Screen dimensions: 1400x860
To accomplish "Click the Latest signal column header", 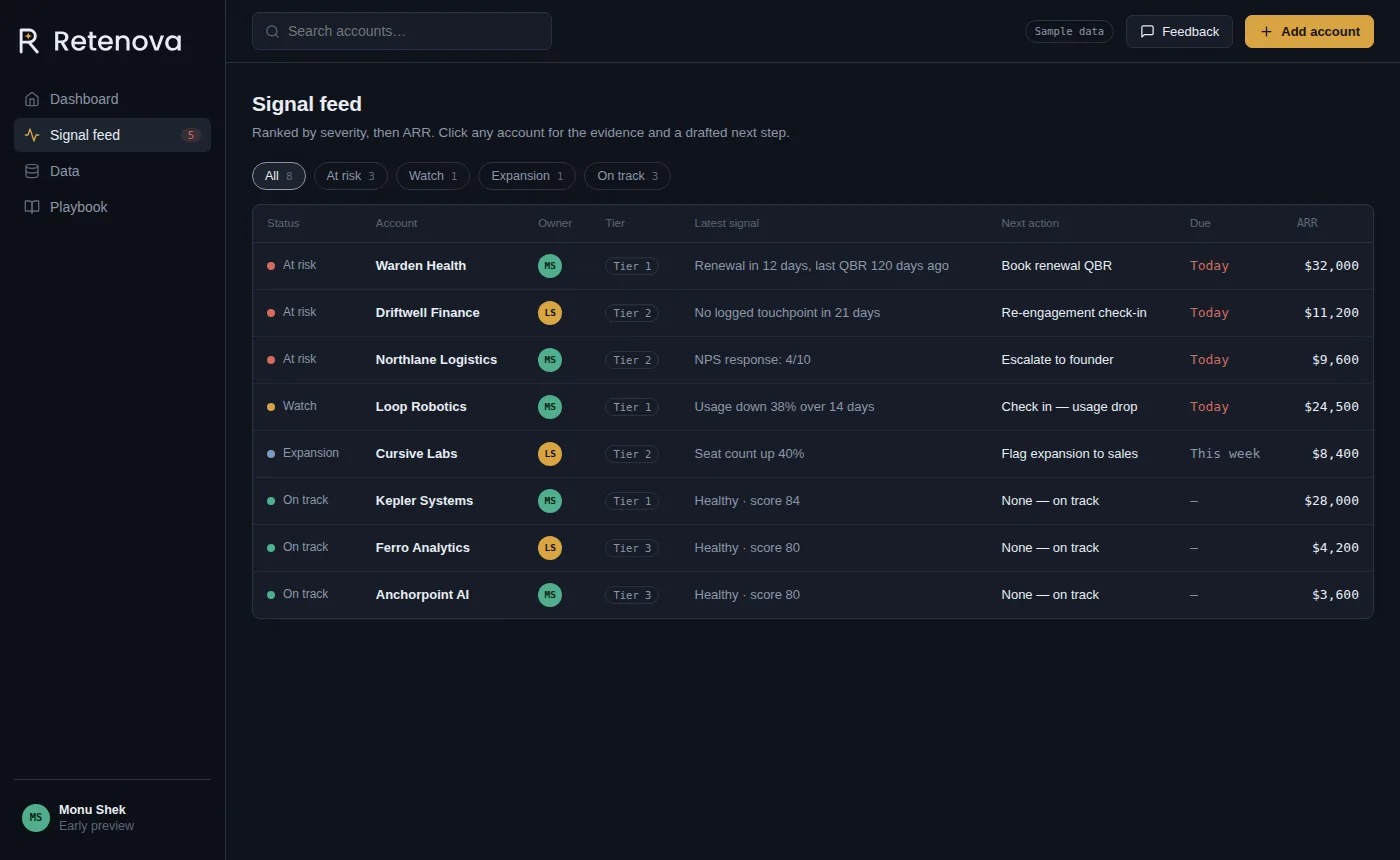I will [x=727, y=223].
